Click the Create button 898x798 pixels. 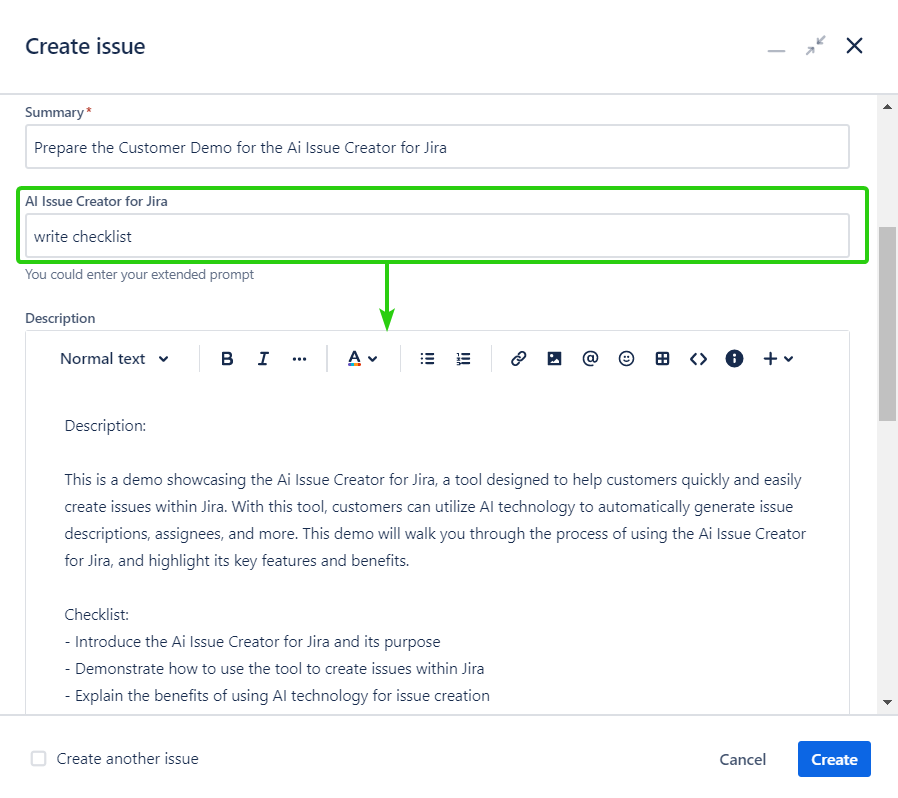[834, 759]
